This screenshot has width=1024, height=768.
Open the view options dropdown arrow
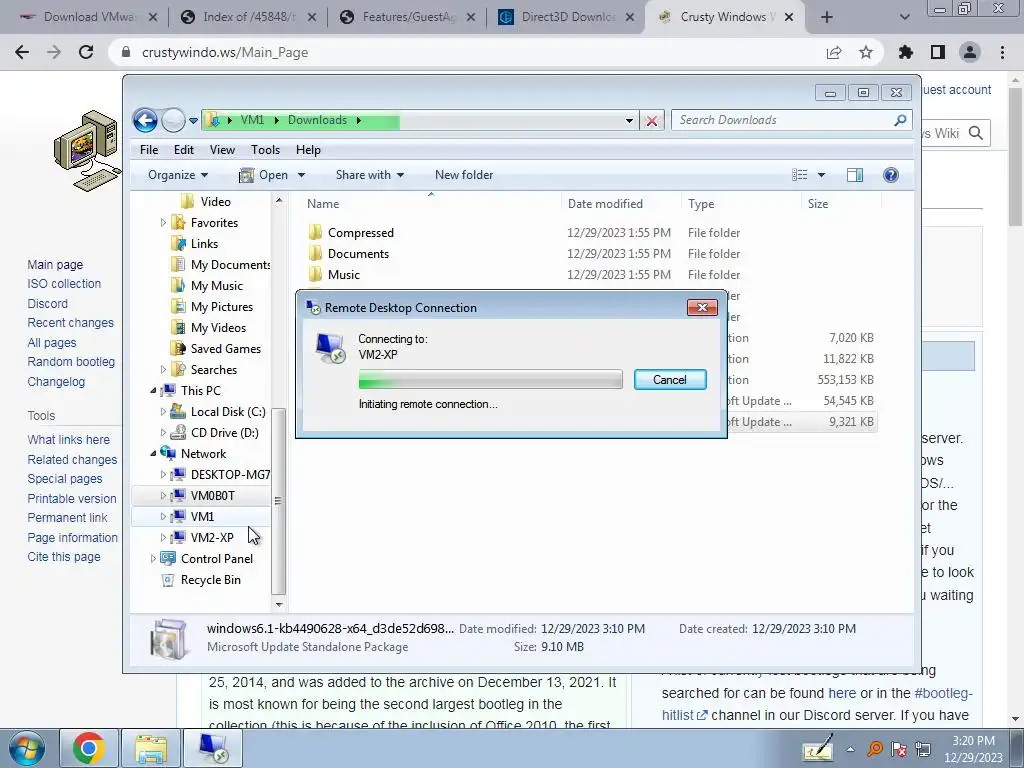822,175
